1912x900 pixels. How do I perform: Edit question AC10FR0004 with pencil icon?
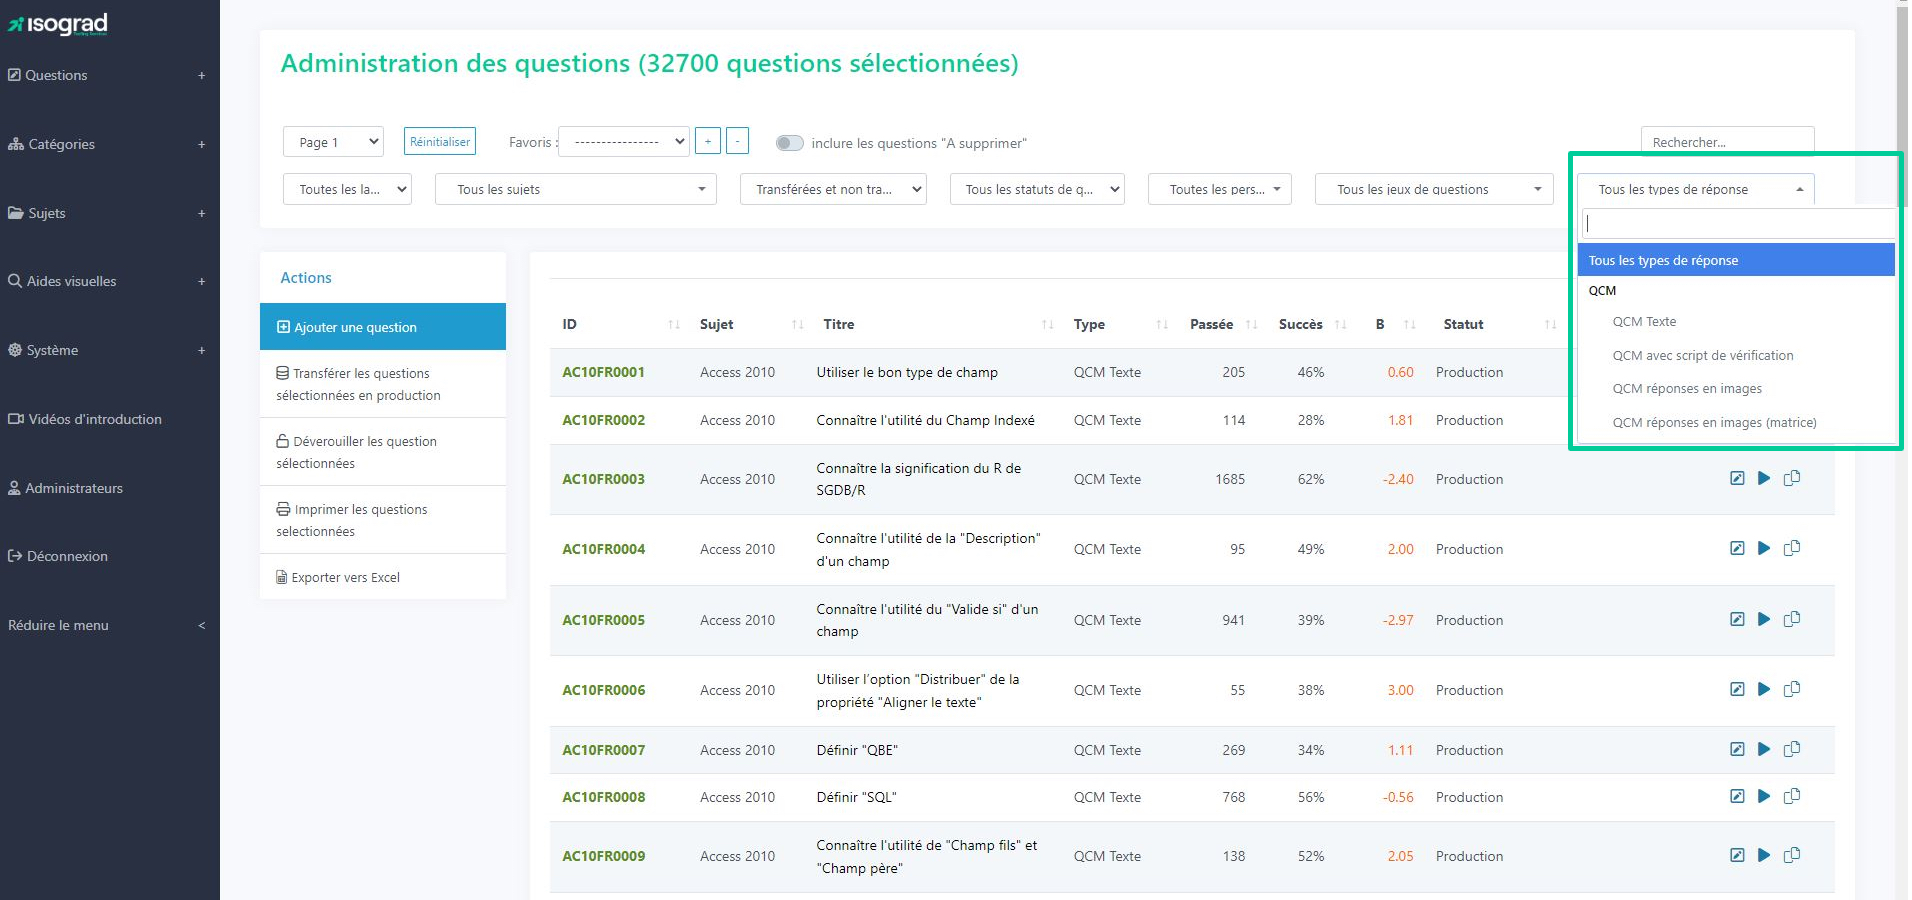tap(1737, 548)
